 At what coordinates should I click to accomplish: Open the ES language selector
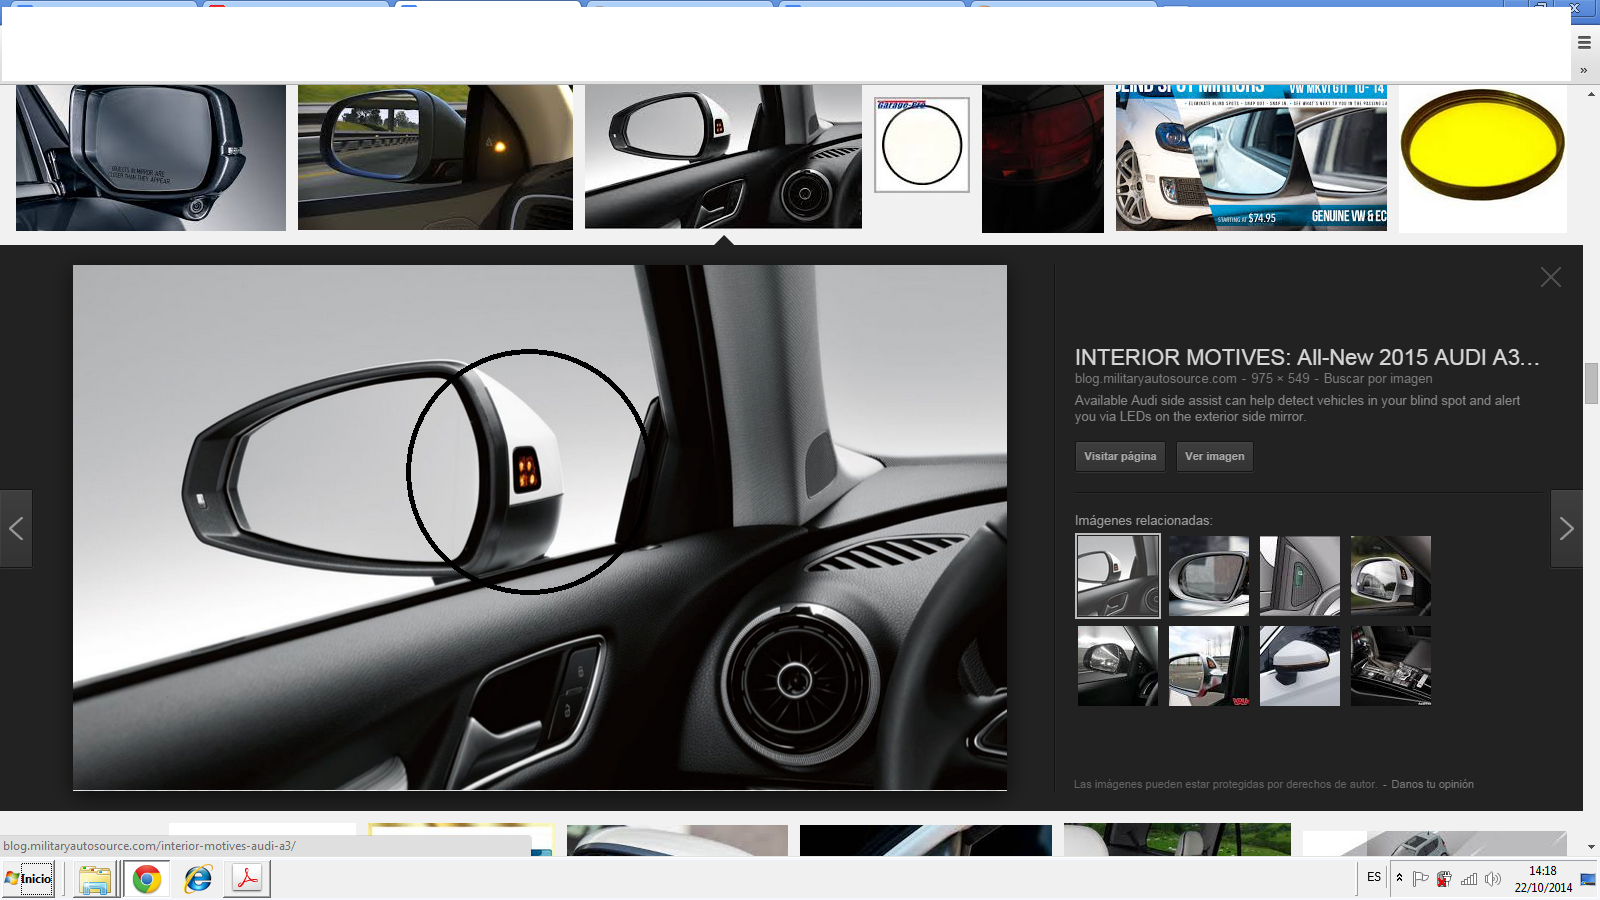point(1374,877)
